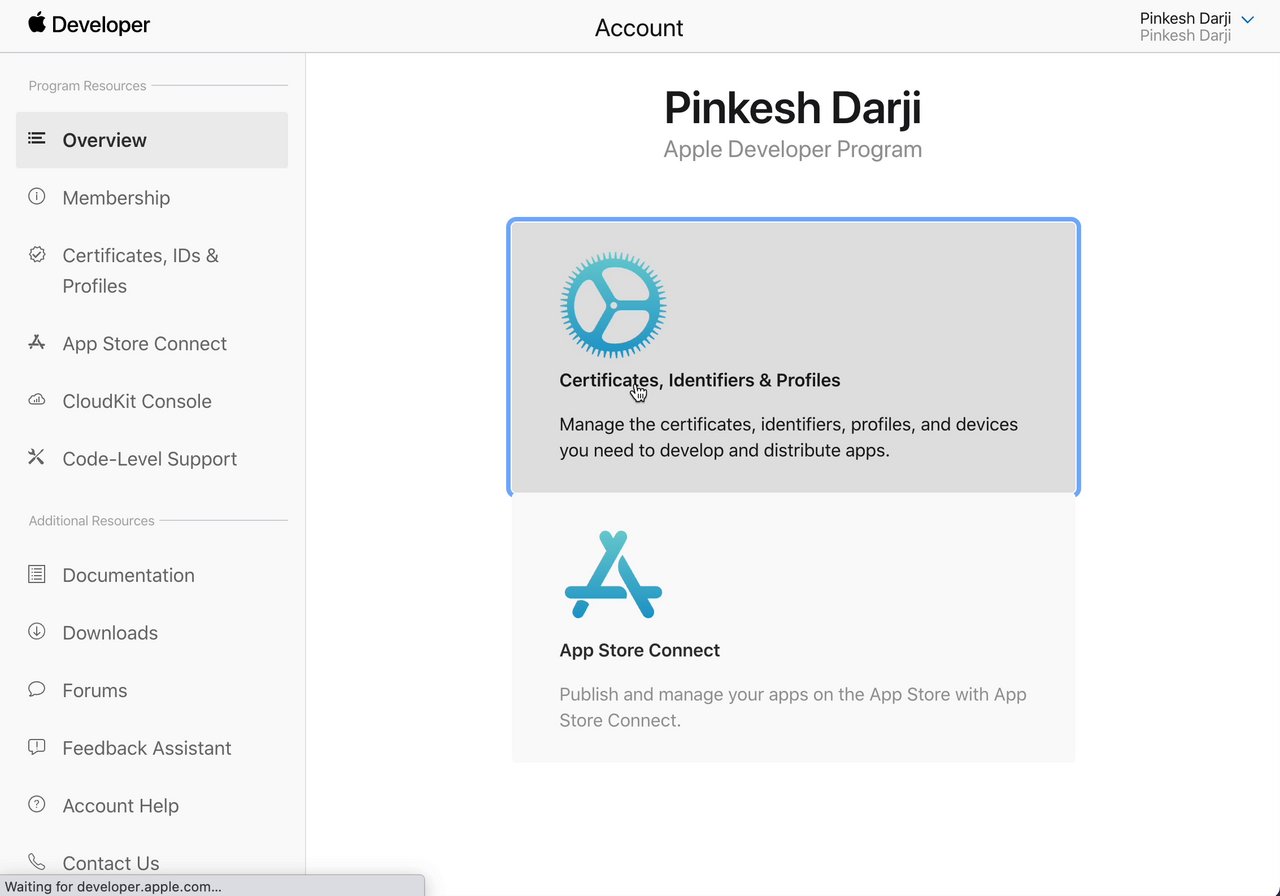The width and height of the screenshot is (1280, 896).
Task: Go to Downloads page
Action: [x=110, y=633]
